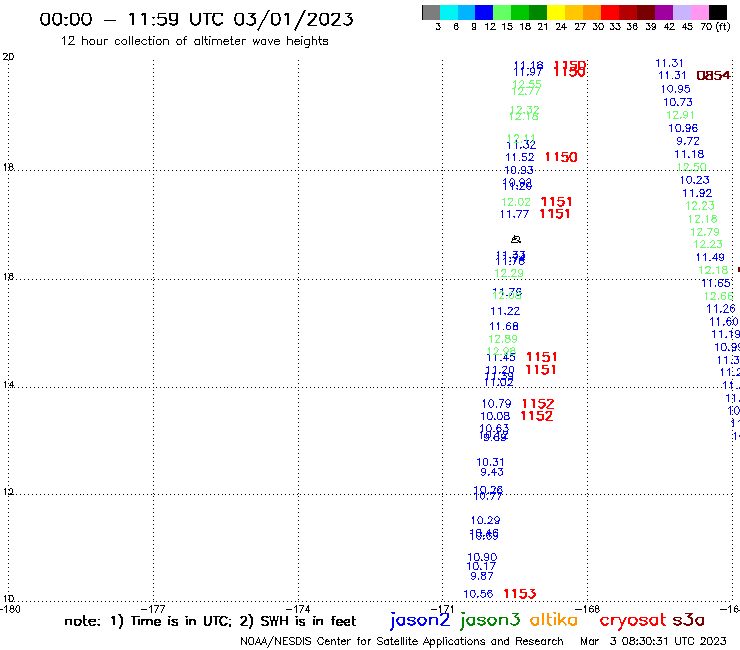Click the green value "12.89"

click(x=503, y=339)
